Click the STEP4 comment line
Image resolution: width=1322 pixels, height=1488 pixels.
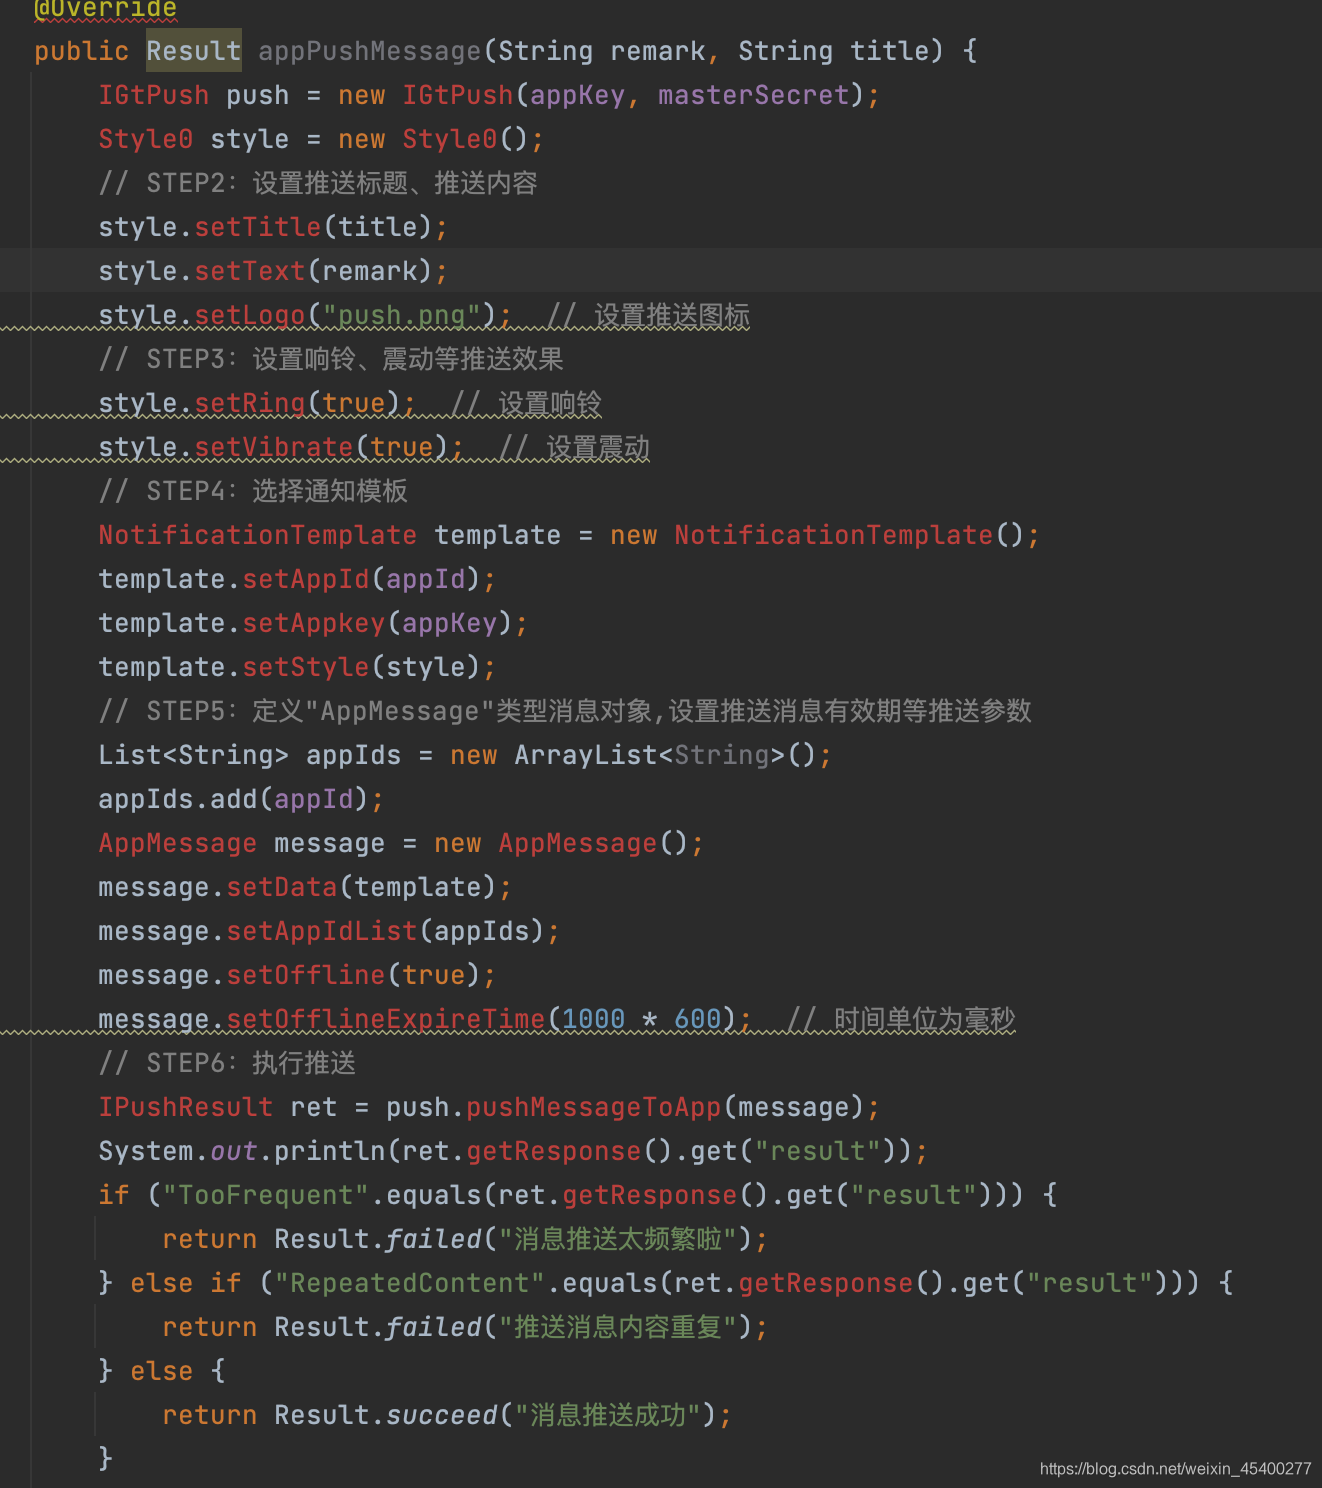253,491
